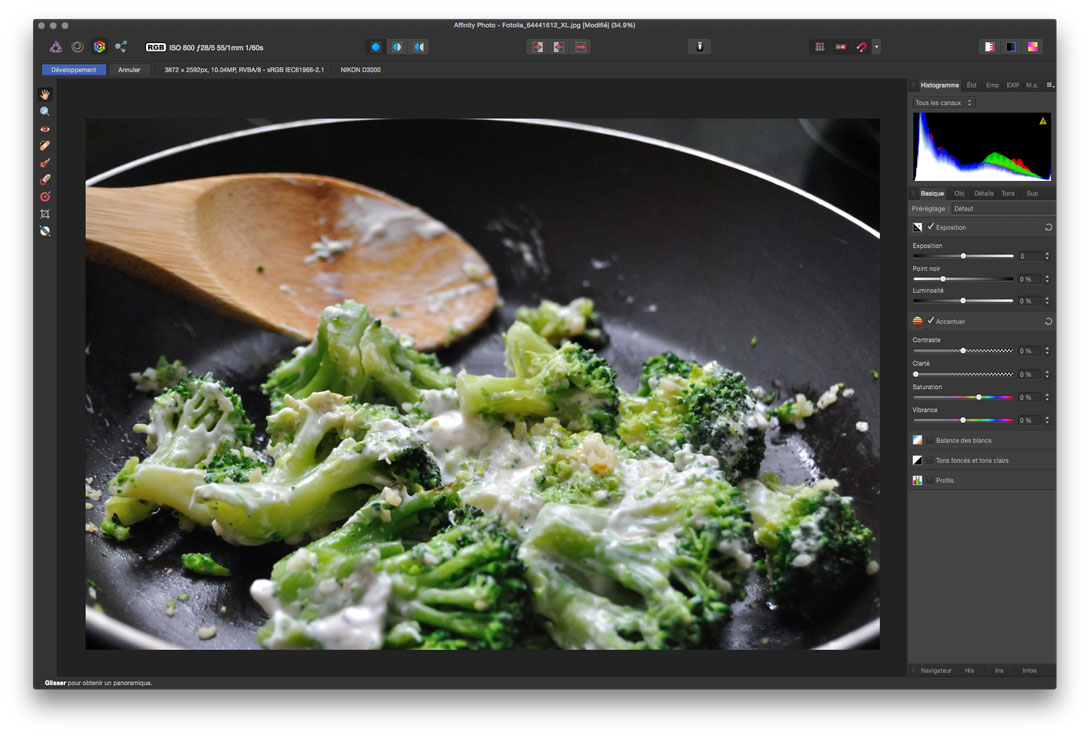Select the Overlay Paint brush tool
The height and width of the screenshot is (736, 1089).
45,162
